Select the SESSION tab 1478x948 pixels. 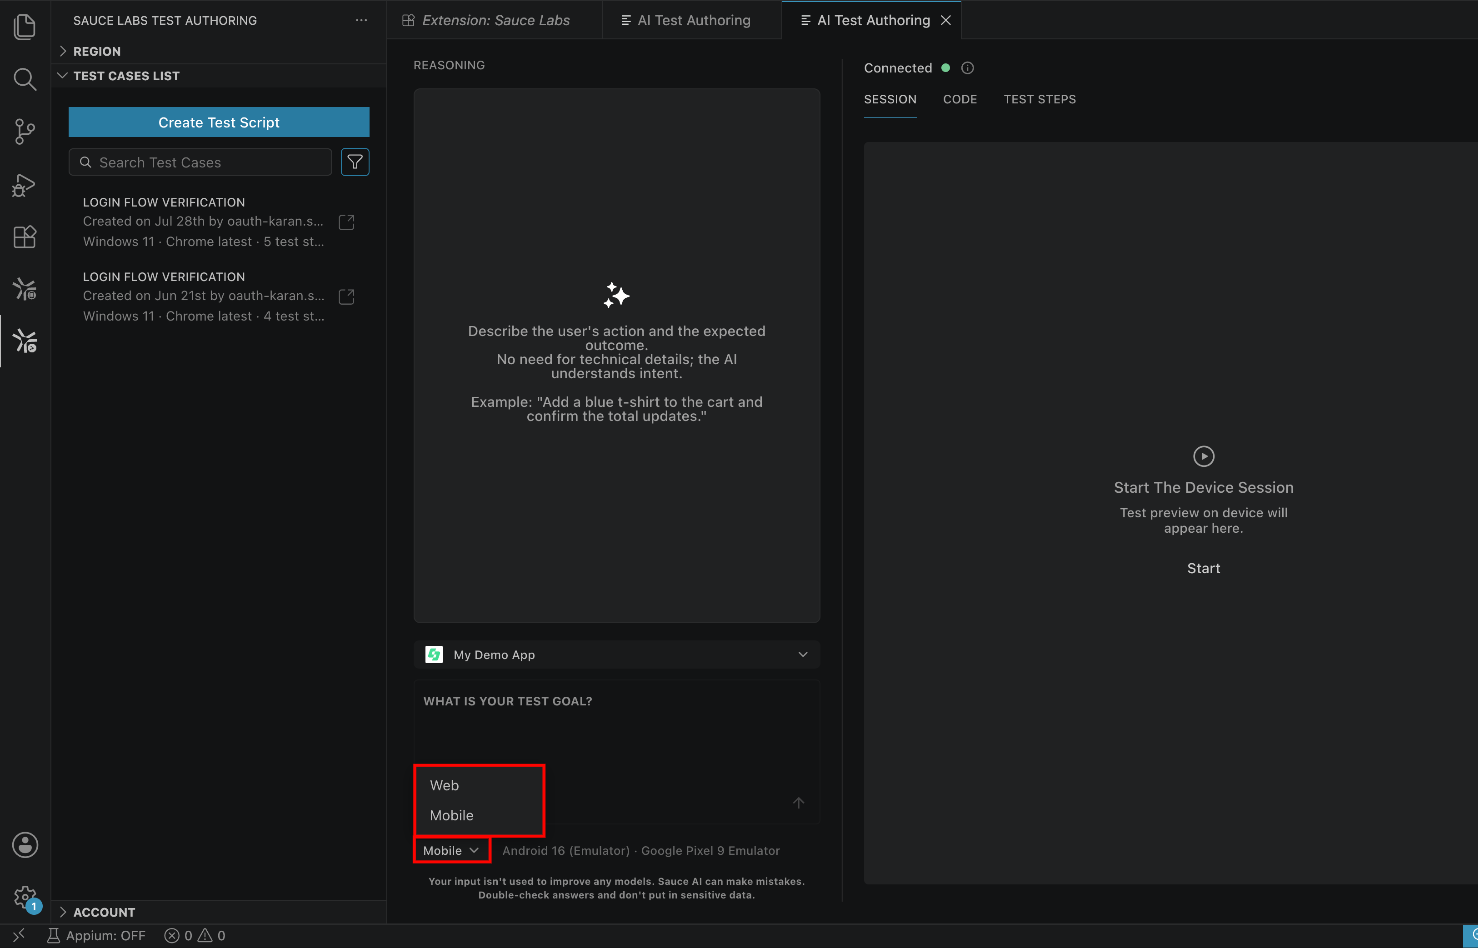tap(890, 99)
